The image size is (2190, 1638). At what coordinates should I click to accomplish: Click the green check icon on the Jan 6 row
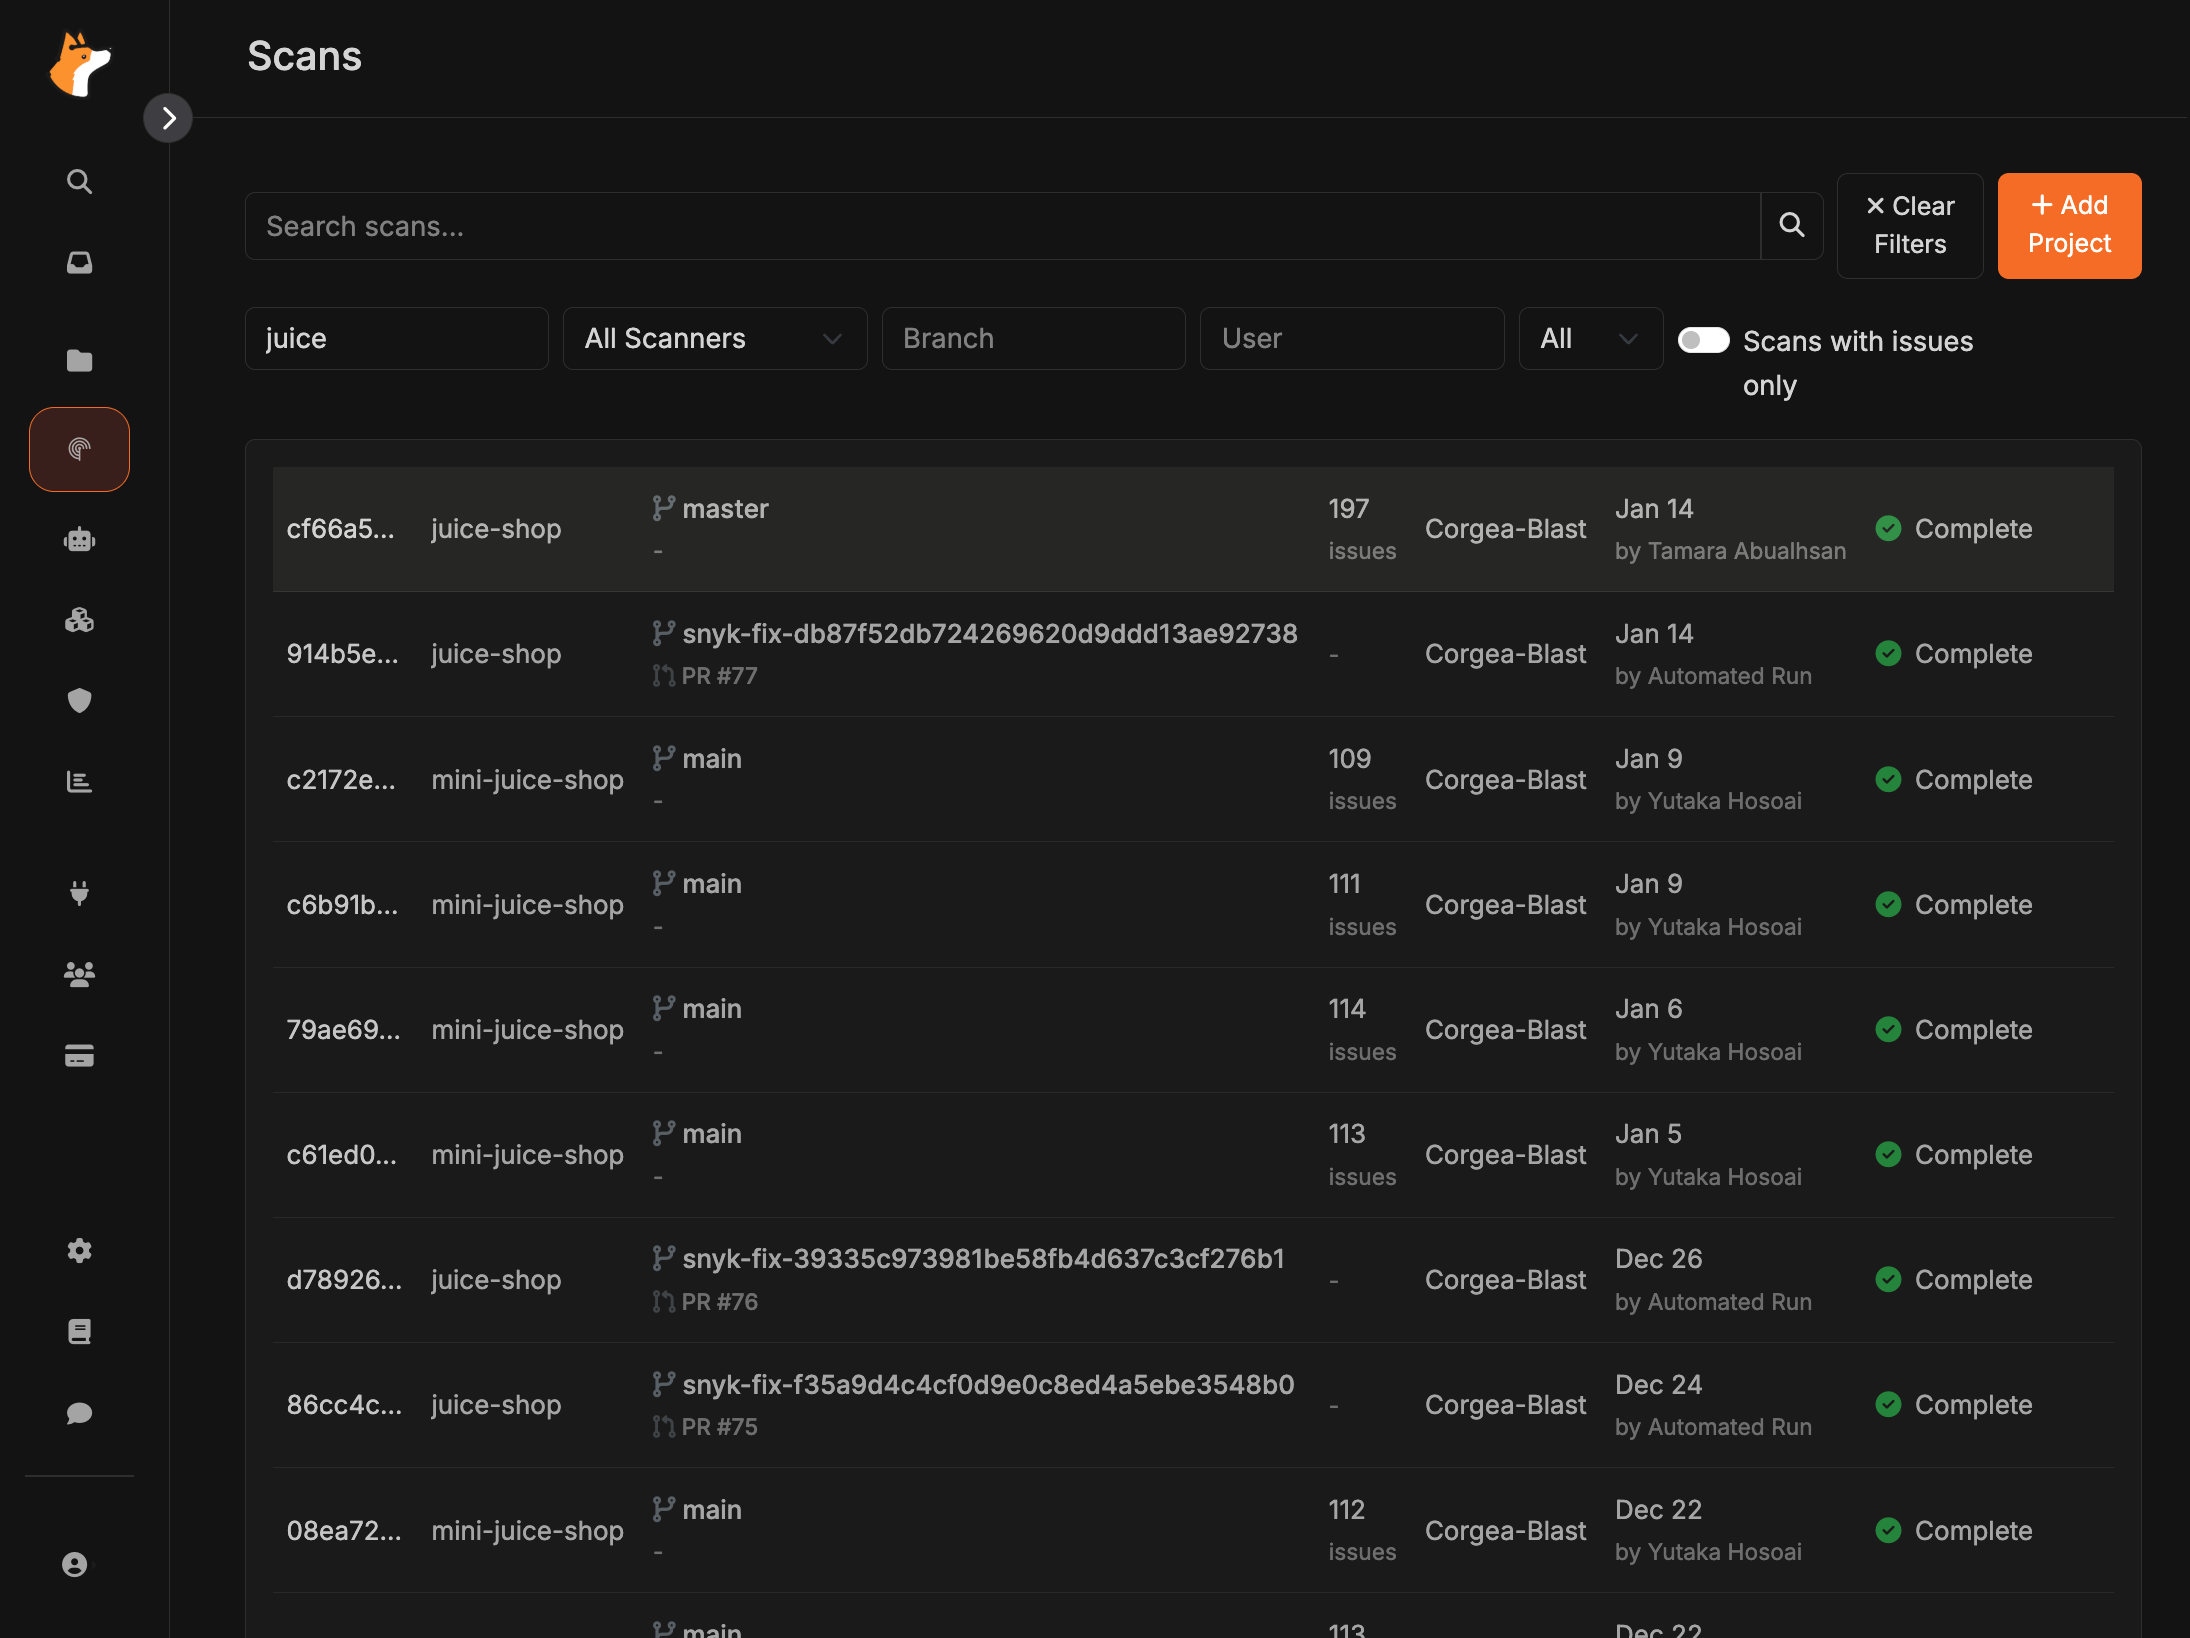click(1888, 1029)
